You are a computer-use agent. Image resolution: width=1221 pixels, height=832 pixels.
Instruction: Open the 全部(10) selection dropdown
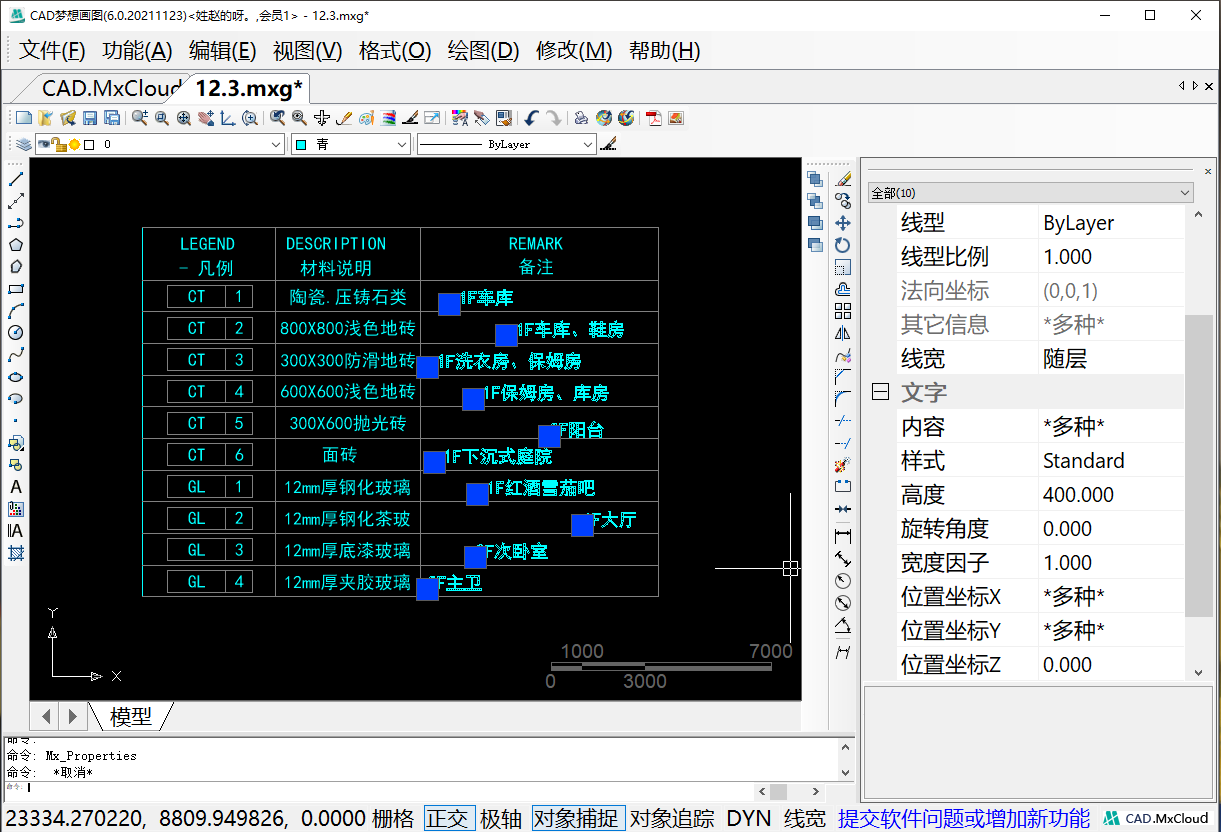coord(1031,193)
